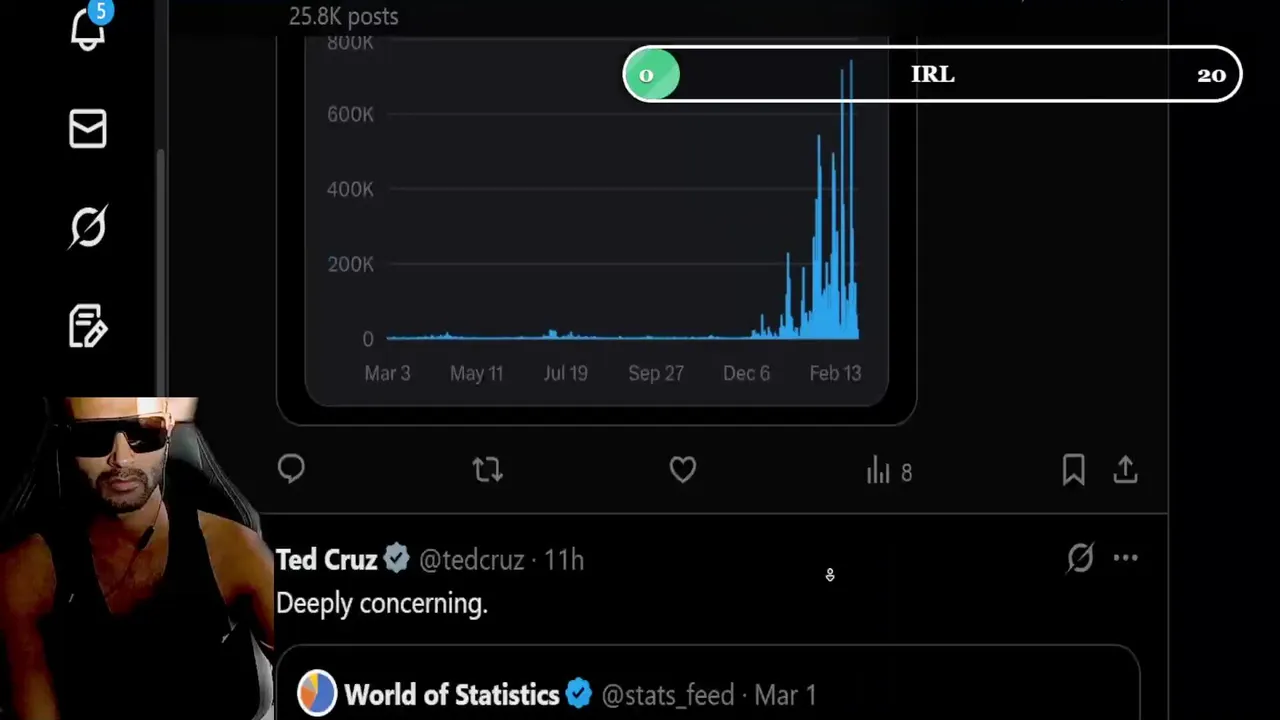
Task: Bookmark the chart post
Action: (x=1073, y=470)
